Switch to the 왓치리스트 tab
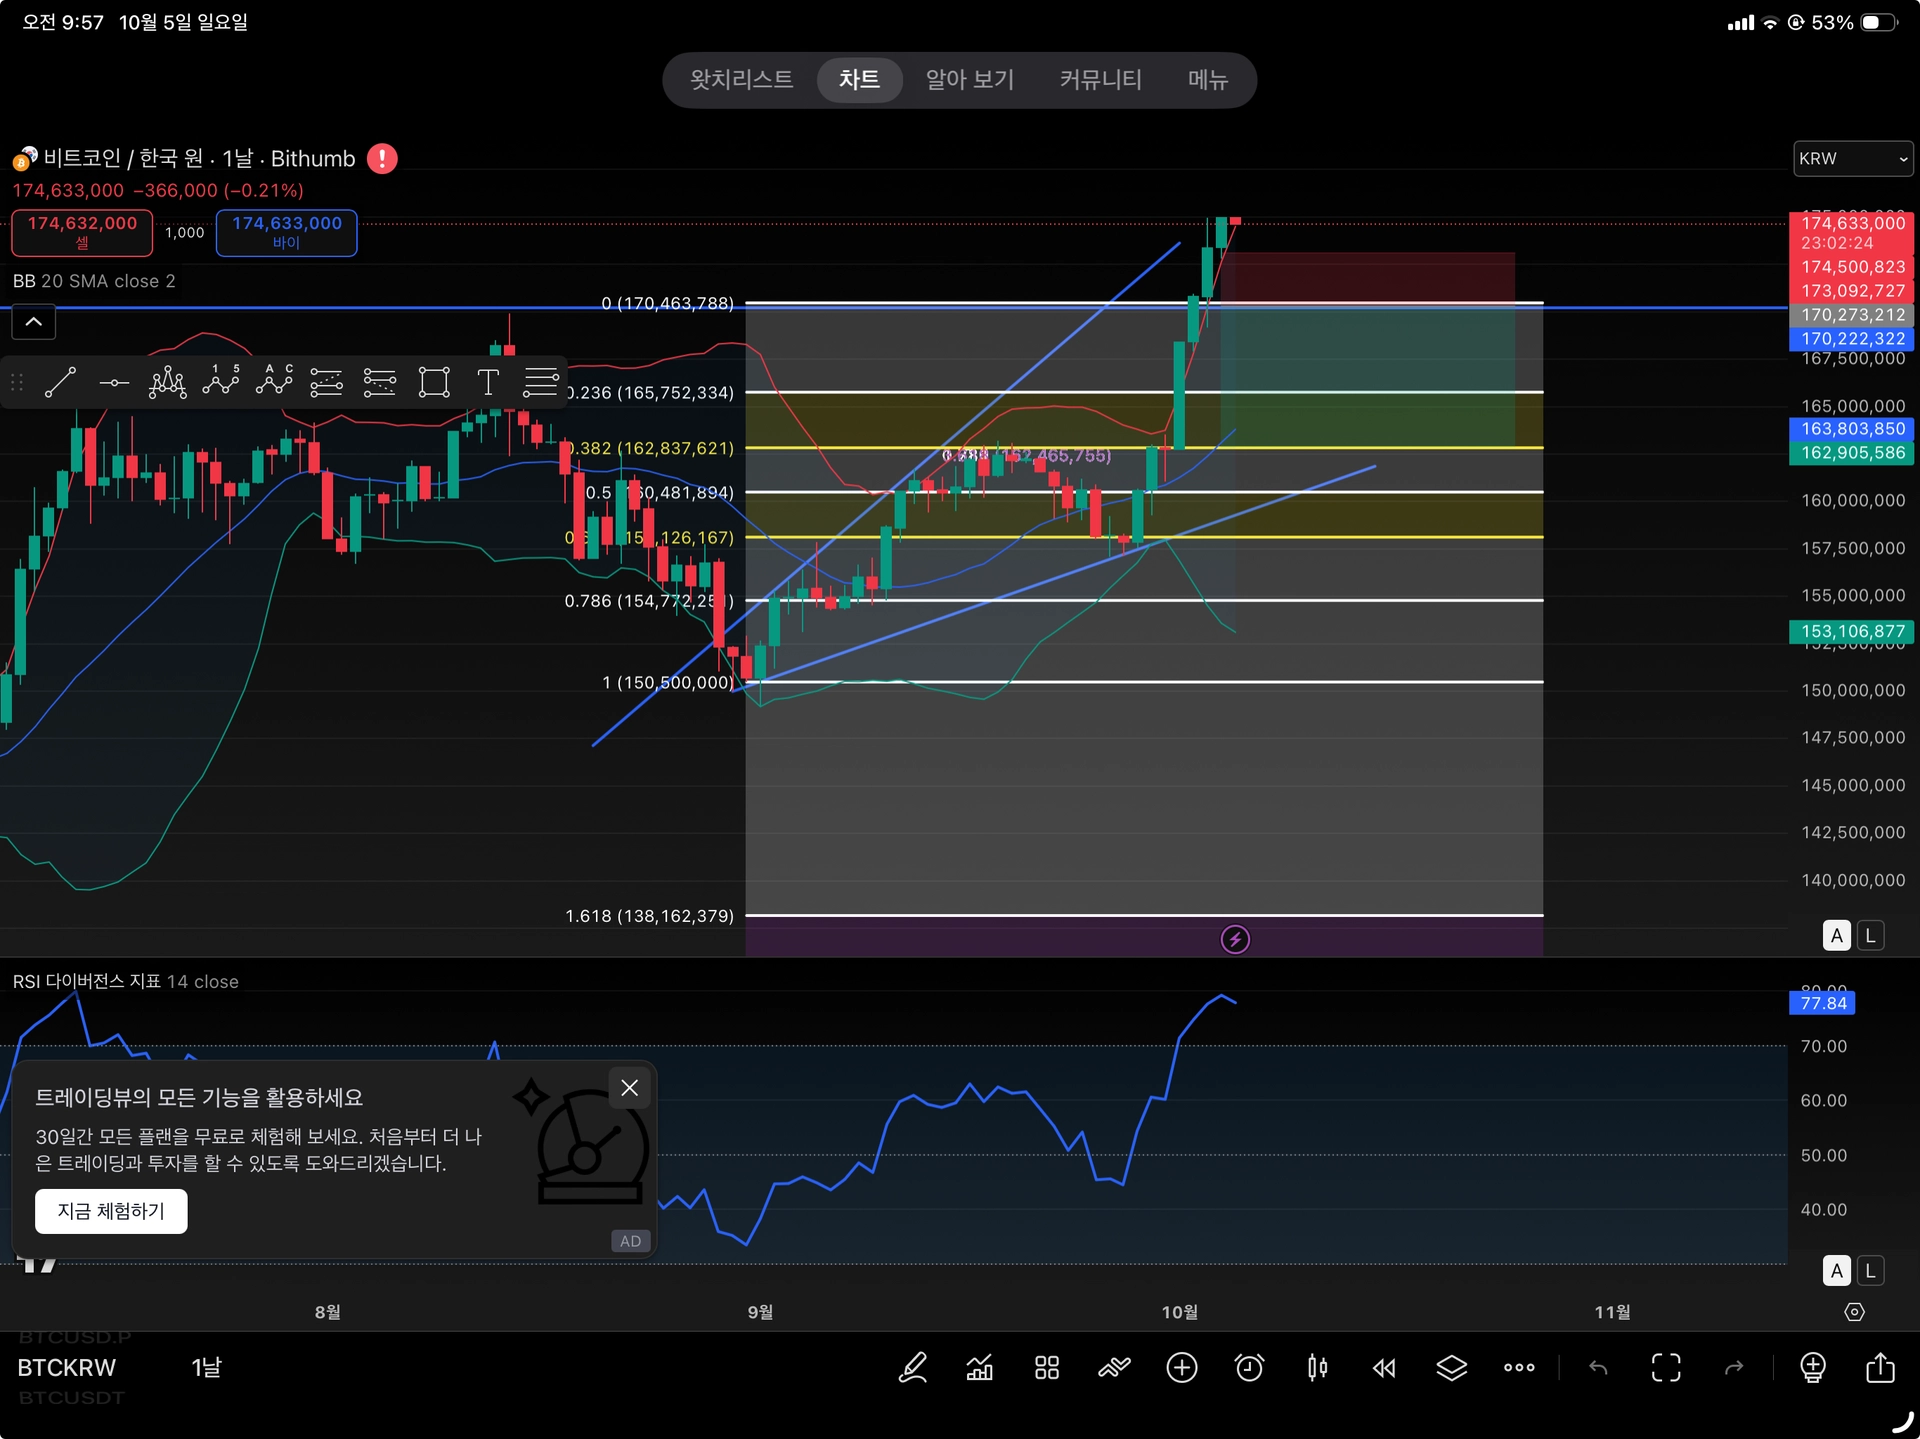1920x1439 pixels. pyautogui.click(x=741, y=80)
